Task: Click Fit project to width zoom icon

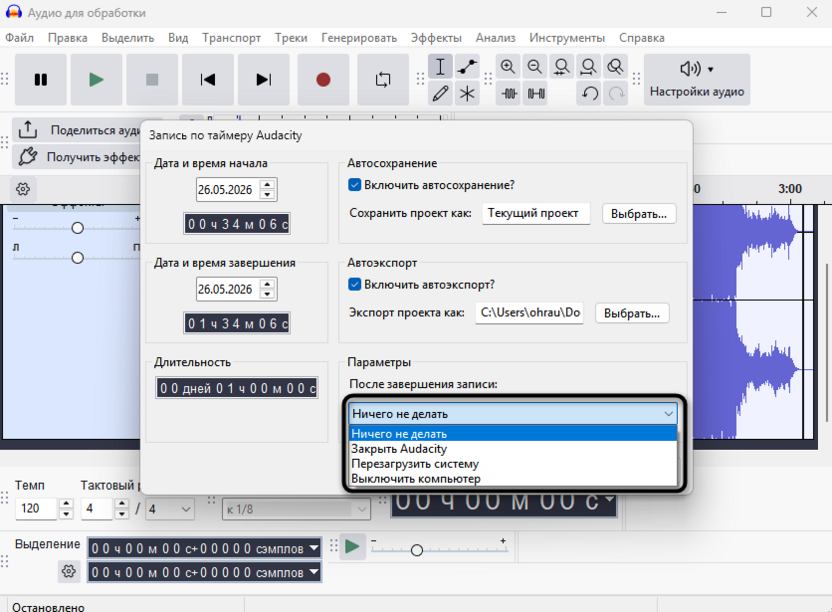Action: (x=588, y=67)
